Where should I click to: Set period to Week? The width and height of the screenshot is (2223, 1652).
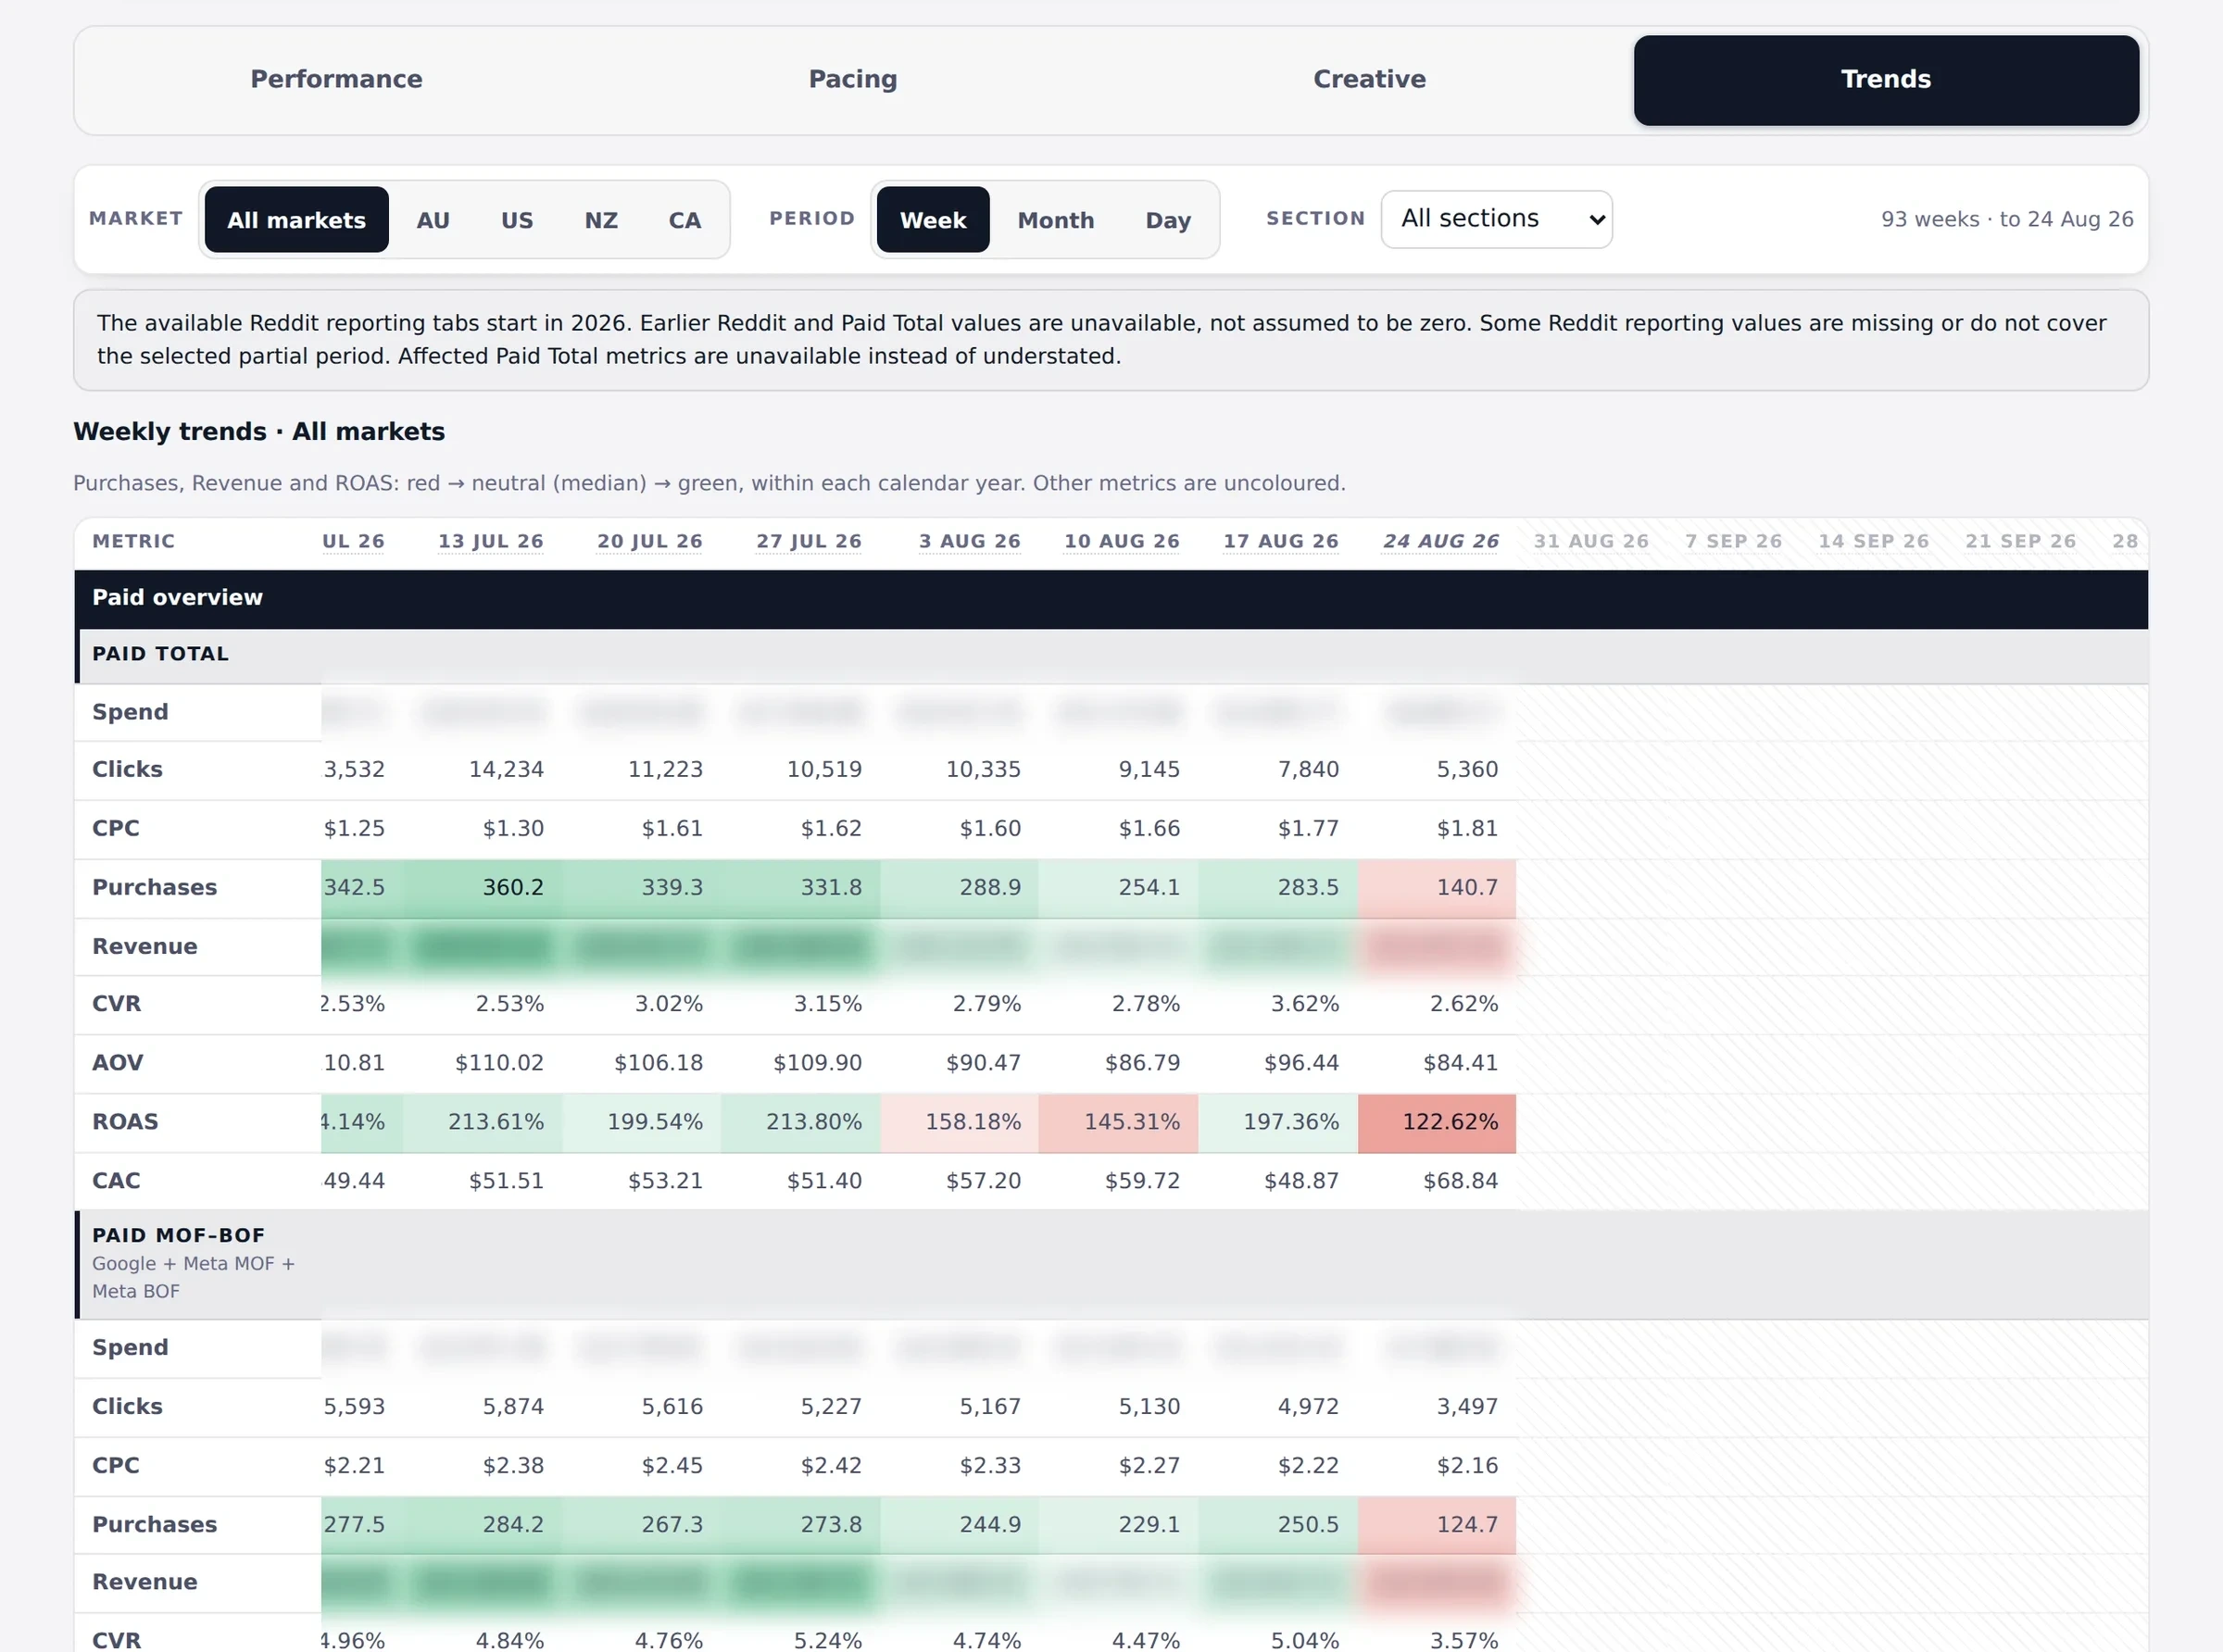pyautogui.click(x=933, y=220)
